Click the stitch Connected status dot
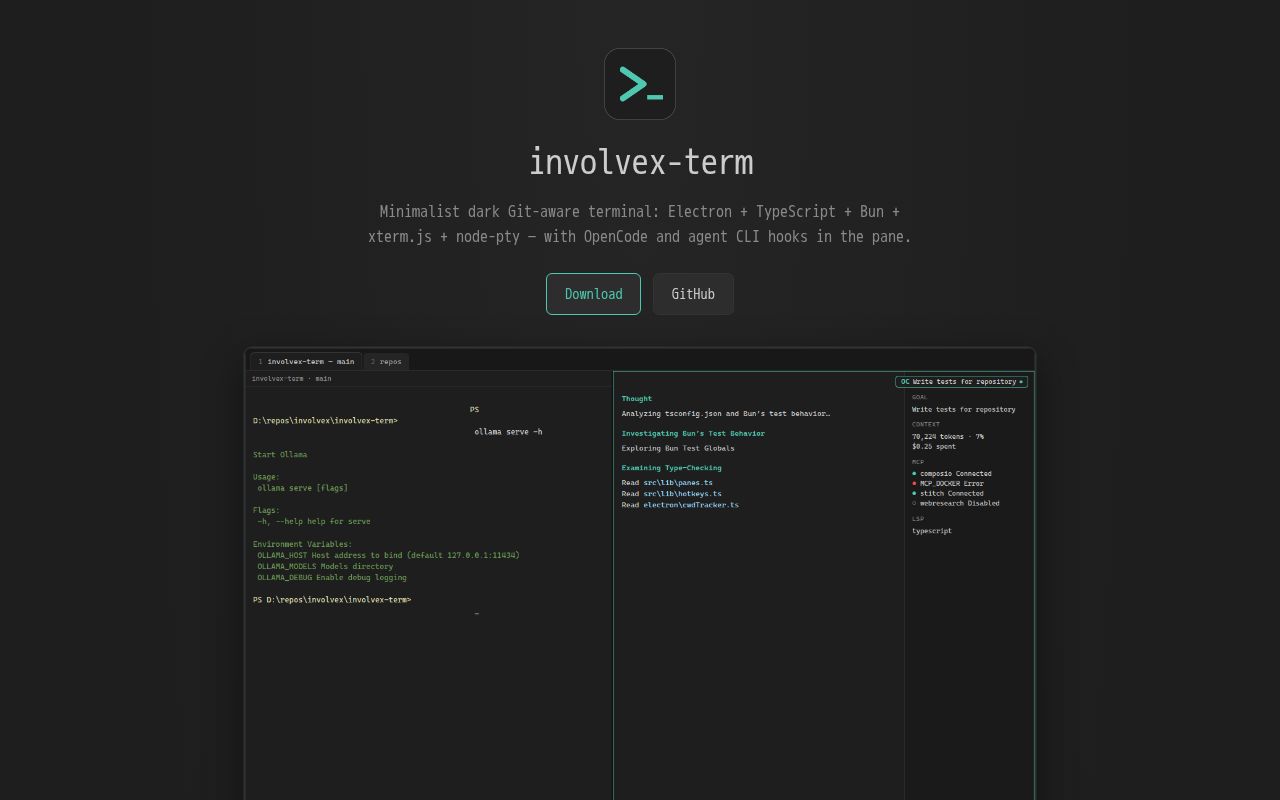 pyautogui.click(x=914, y=494)
